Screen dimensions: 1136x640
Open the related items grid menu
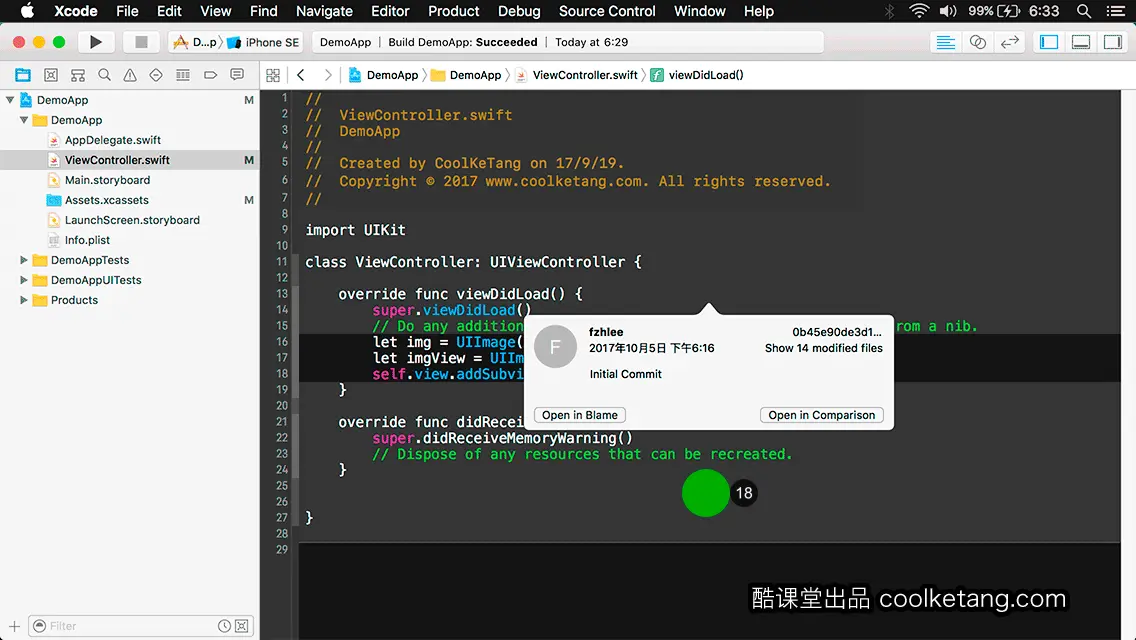pos(273,75)
